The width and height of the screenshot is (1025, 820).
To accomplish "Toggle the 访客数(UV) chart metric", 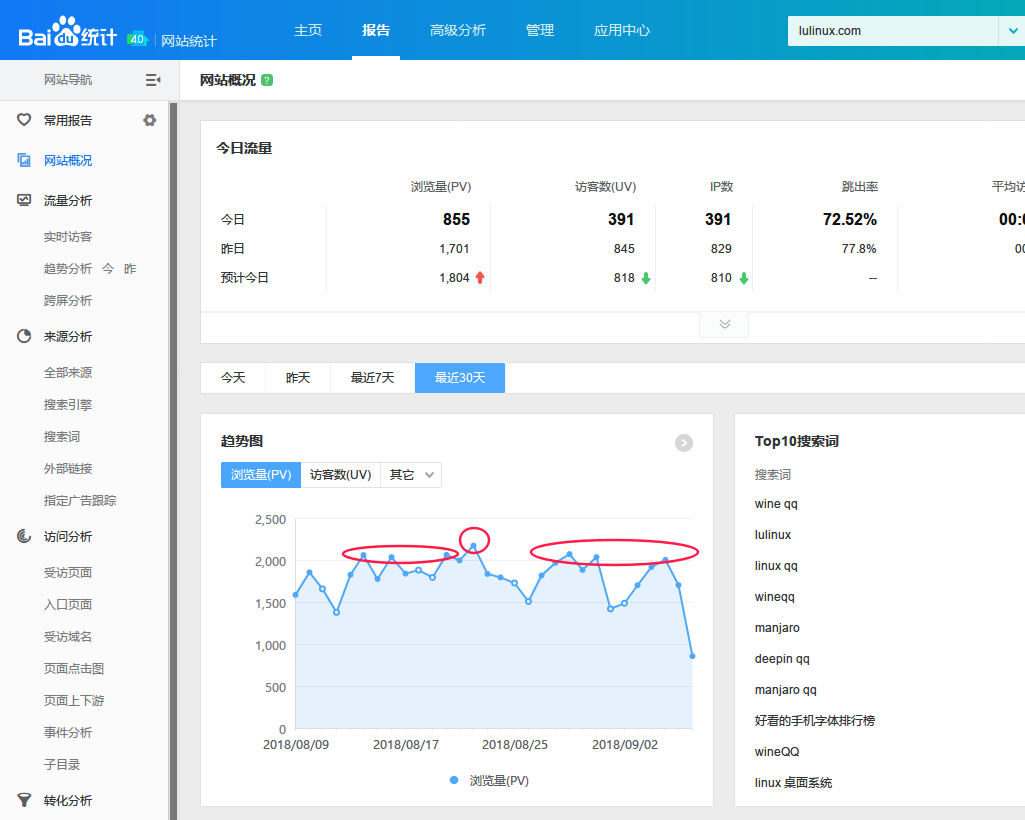I will (x=341, y=475).
